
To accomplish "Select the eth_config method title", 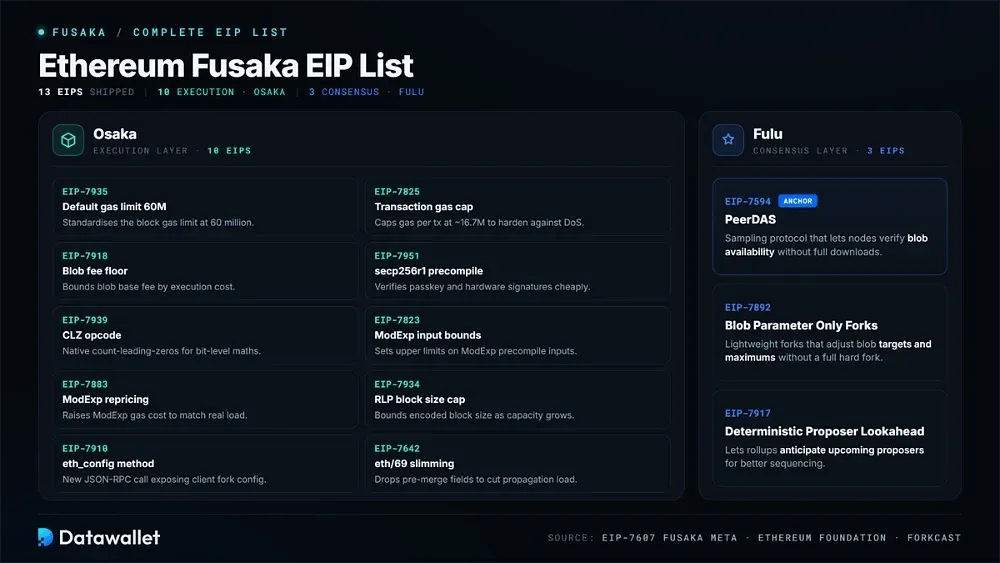I will pos(108,464).
